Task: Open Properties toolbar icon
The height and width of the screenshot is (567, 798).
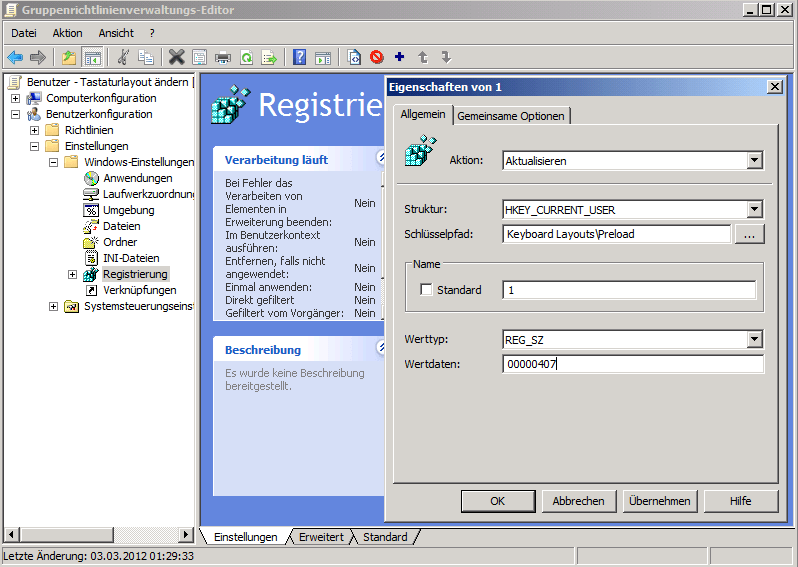Action: coord(200,58)
